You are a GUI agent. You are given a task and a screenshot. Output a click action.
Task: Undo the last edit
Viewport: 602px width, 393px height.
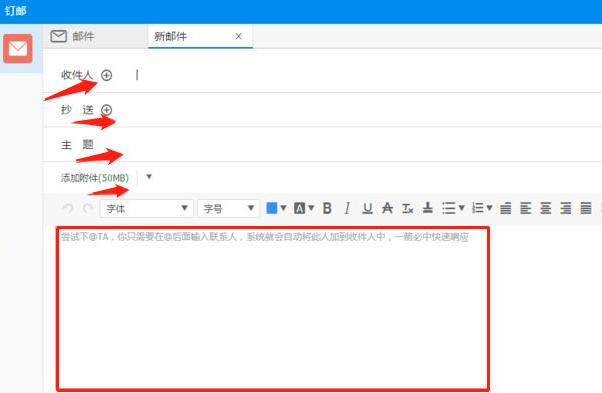68,208
